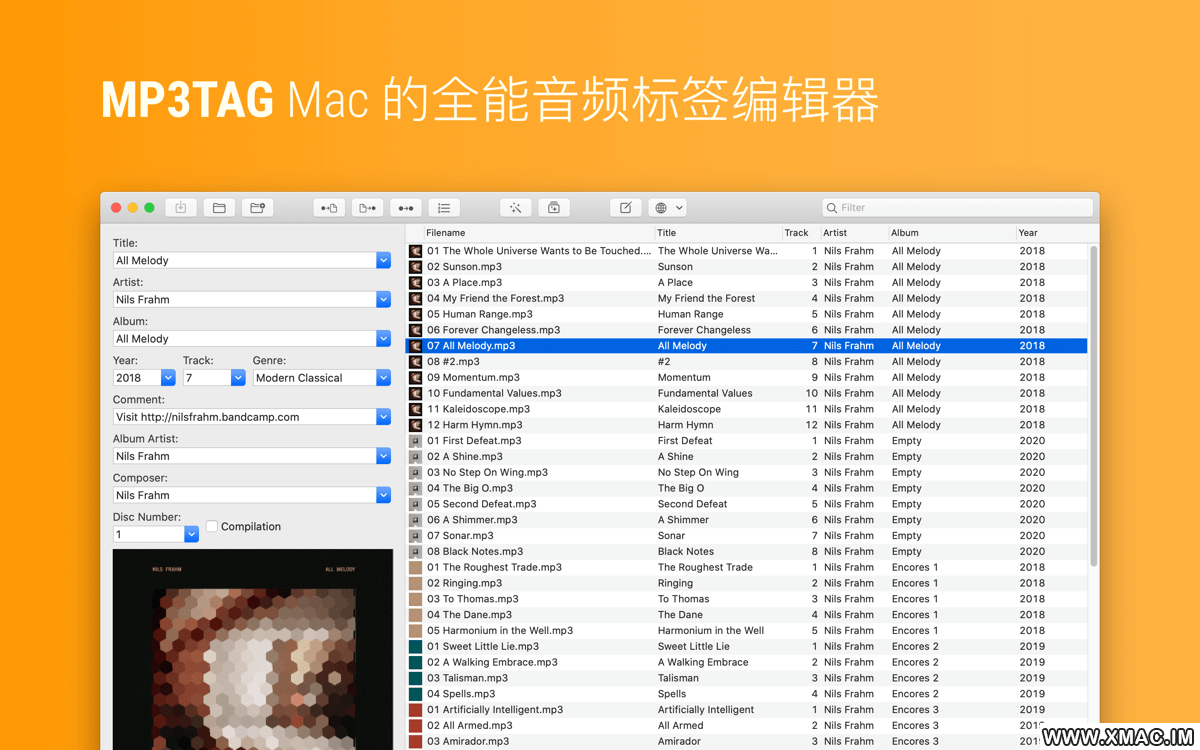The width and height of the screenshot is (1200, 750).
Task: Click cover icon beside 12 Harm Hymn.mp3
Action: (x=415, y=425)
